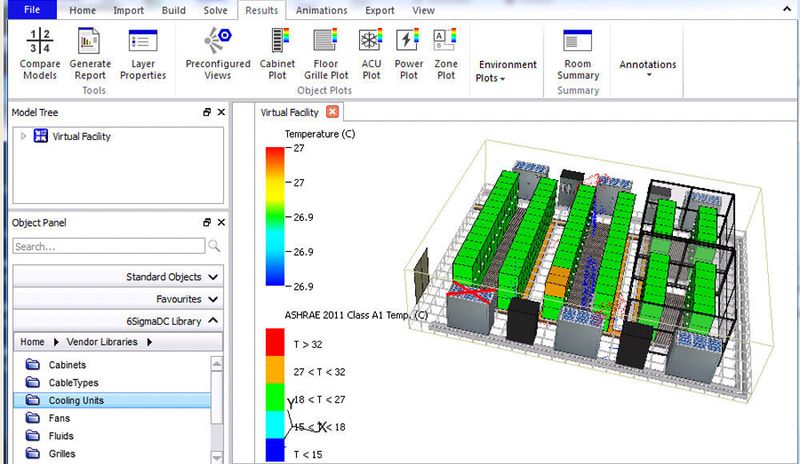Switch to the Export ribbon tab
Screen dimensions: 800x464
coord(380,10)
